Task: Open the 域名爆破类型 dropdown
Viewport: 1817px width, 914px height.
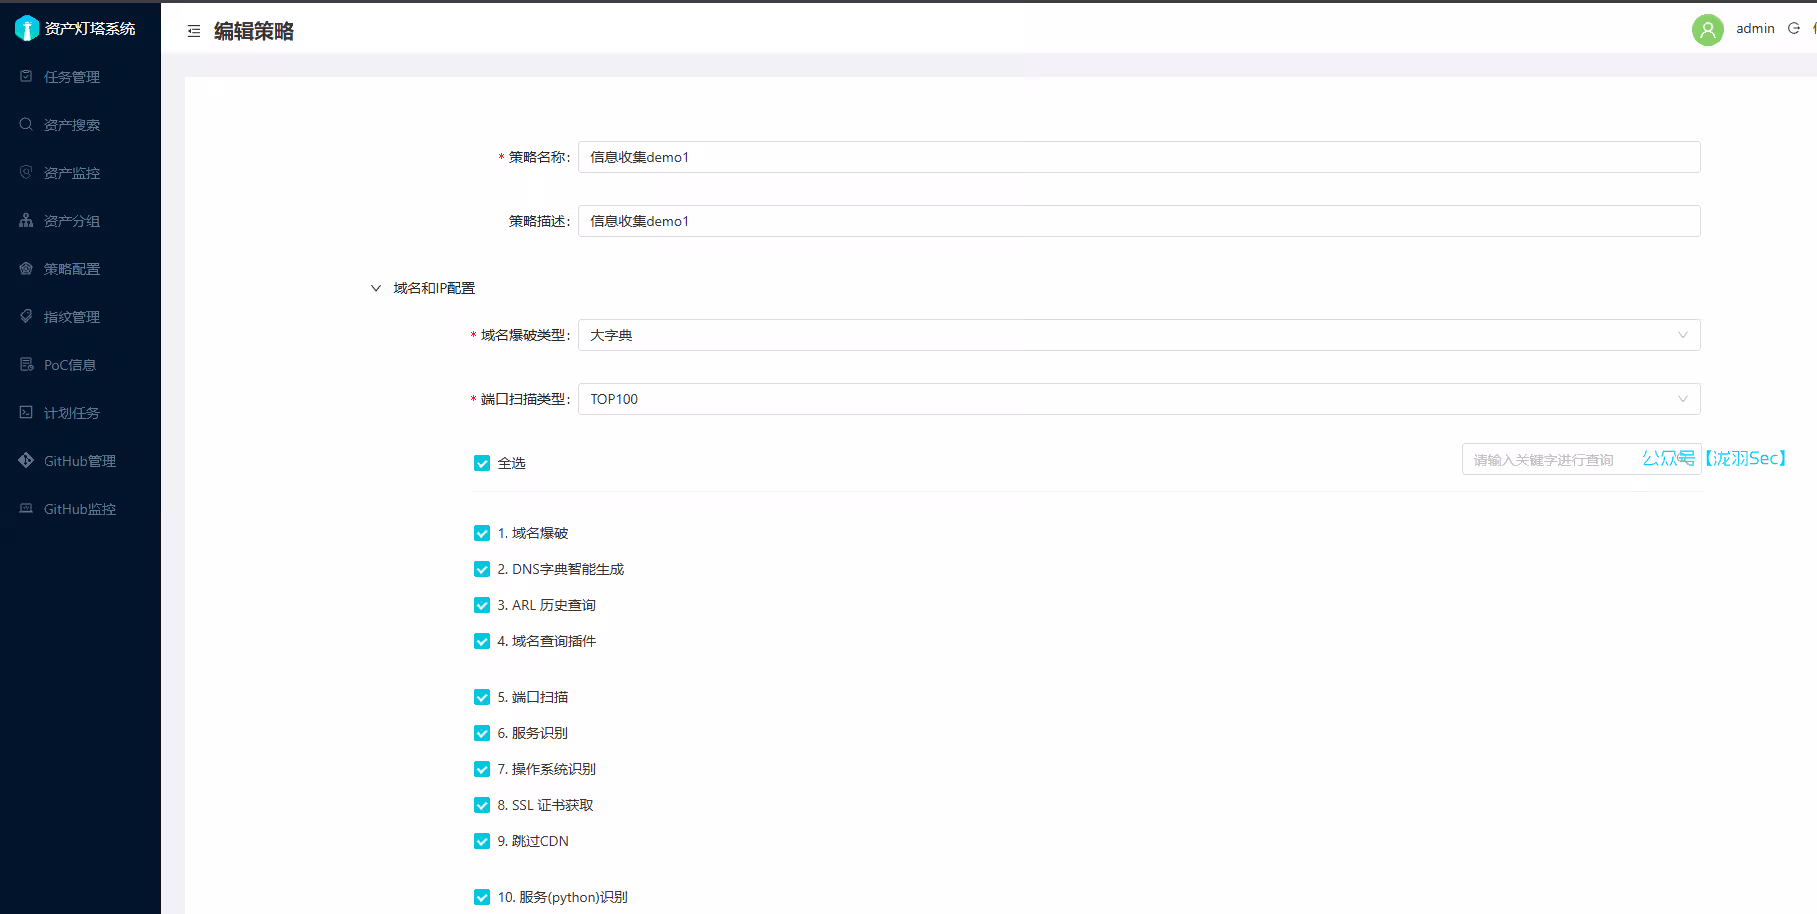Action: [x=1138, y=335]
